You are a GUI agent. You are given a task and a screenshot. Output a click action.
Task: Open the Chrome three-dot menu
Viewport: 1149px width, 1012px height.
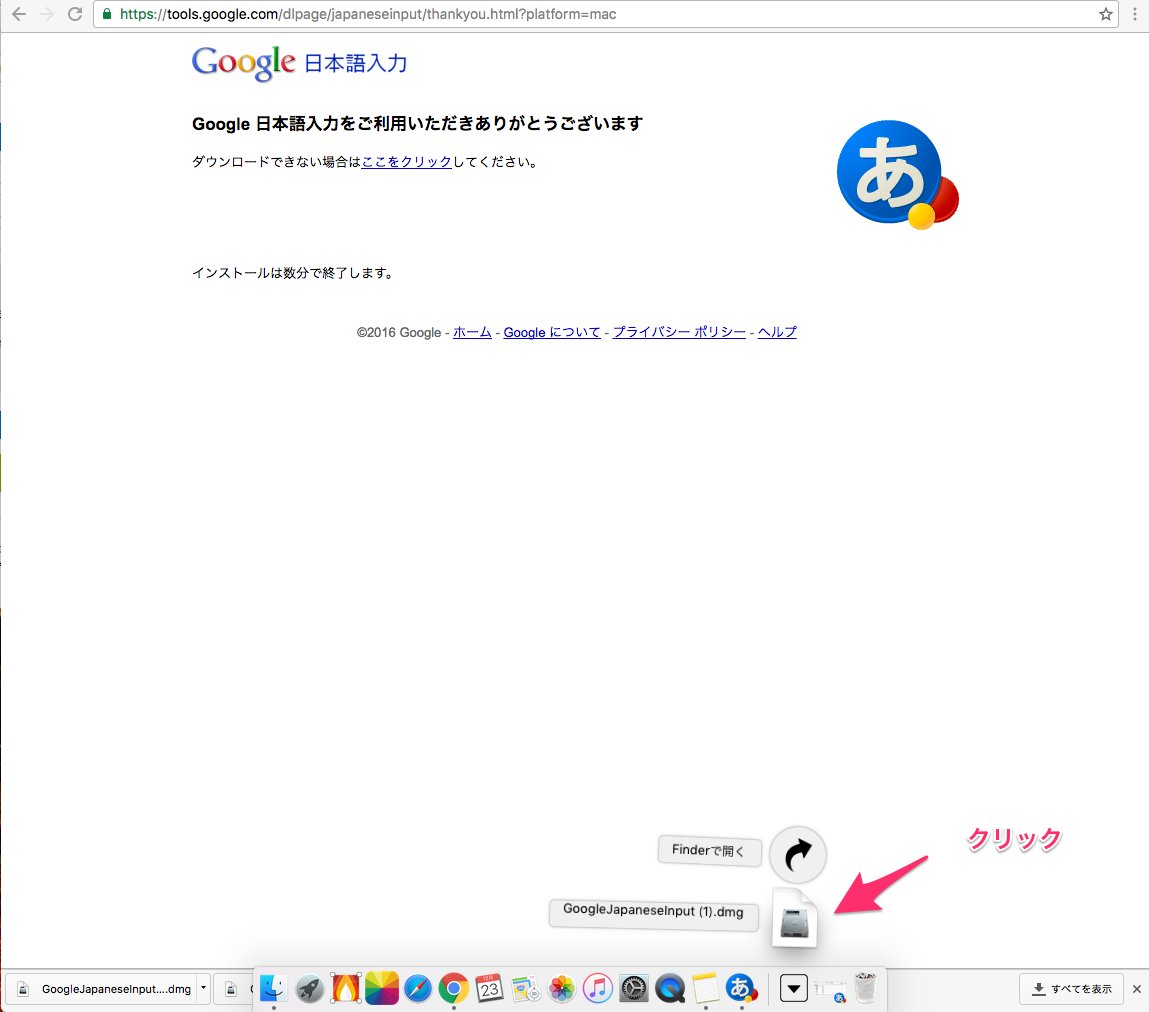pyautogui.click(x=1135, y=14)
